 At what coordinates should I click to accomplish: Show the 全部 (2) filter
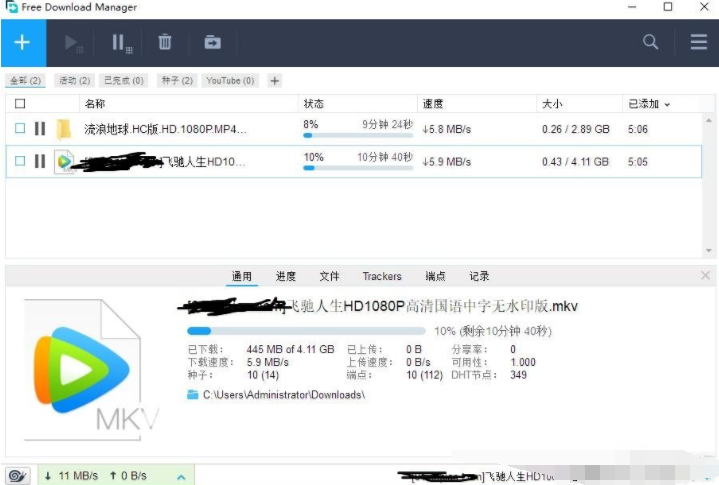pyautogui.click(x=26, y=81)
